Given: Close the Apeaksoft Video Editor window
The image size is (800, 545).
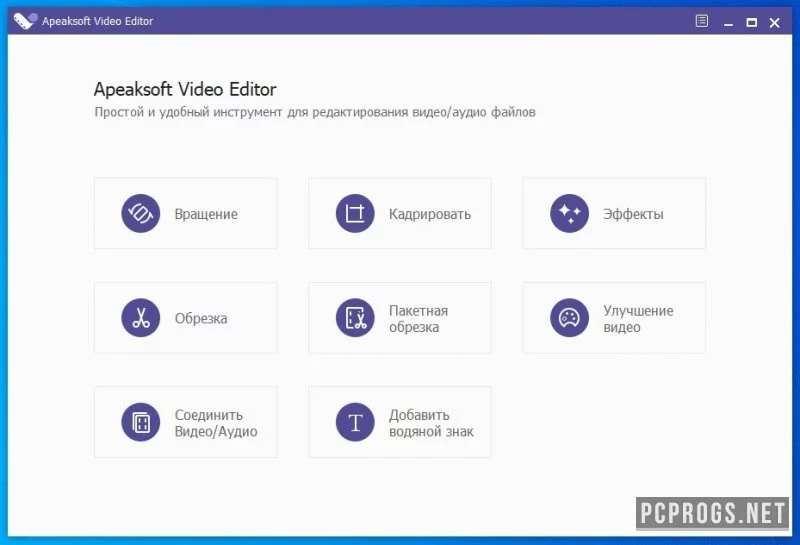Looking at the screenshot, I should [x=774, y=22].
